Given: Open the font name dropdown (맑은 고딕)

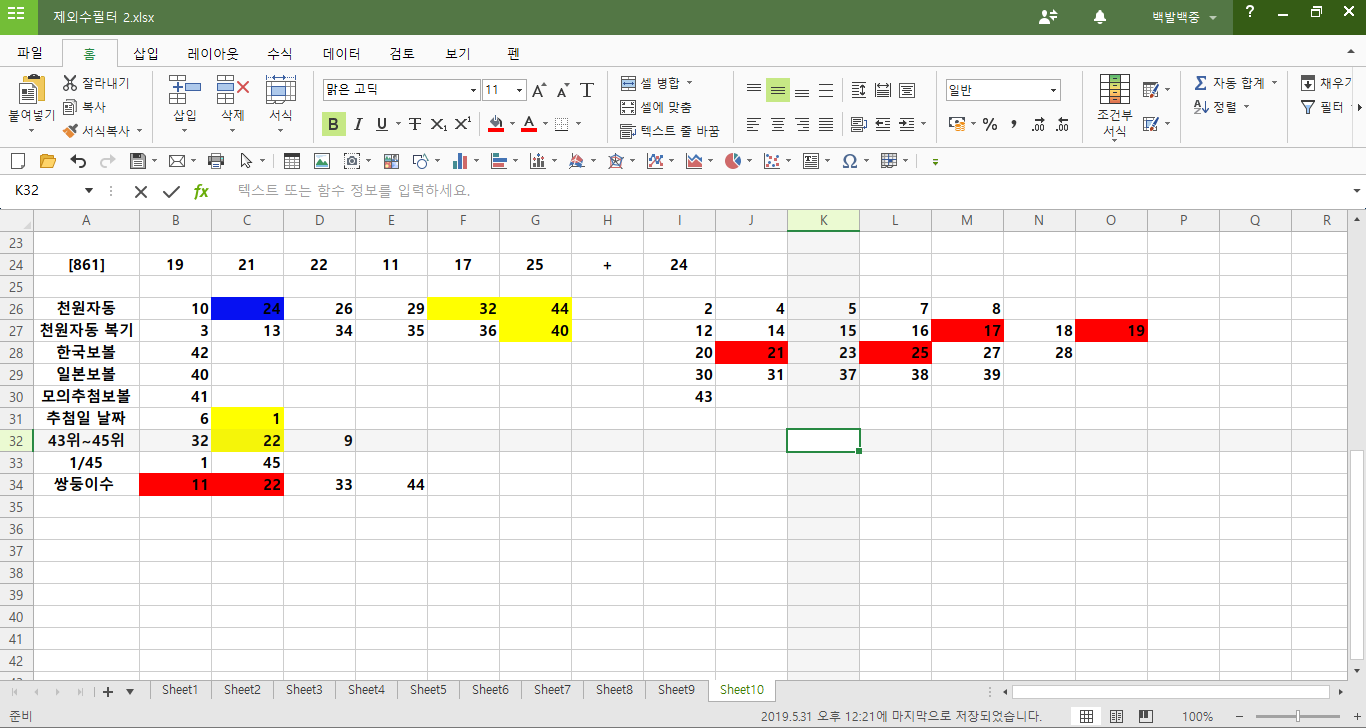Looking at the screenshot, I should (474, 91).
